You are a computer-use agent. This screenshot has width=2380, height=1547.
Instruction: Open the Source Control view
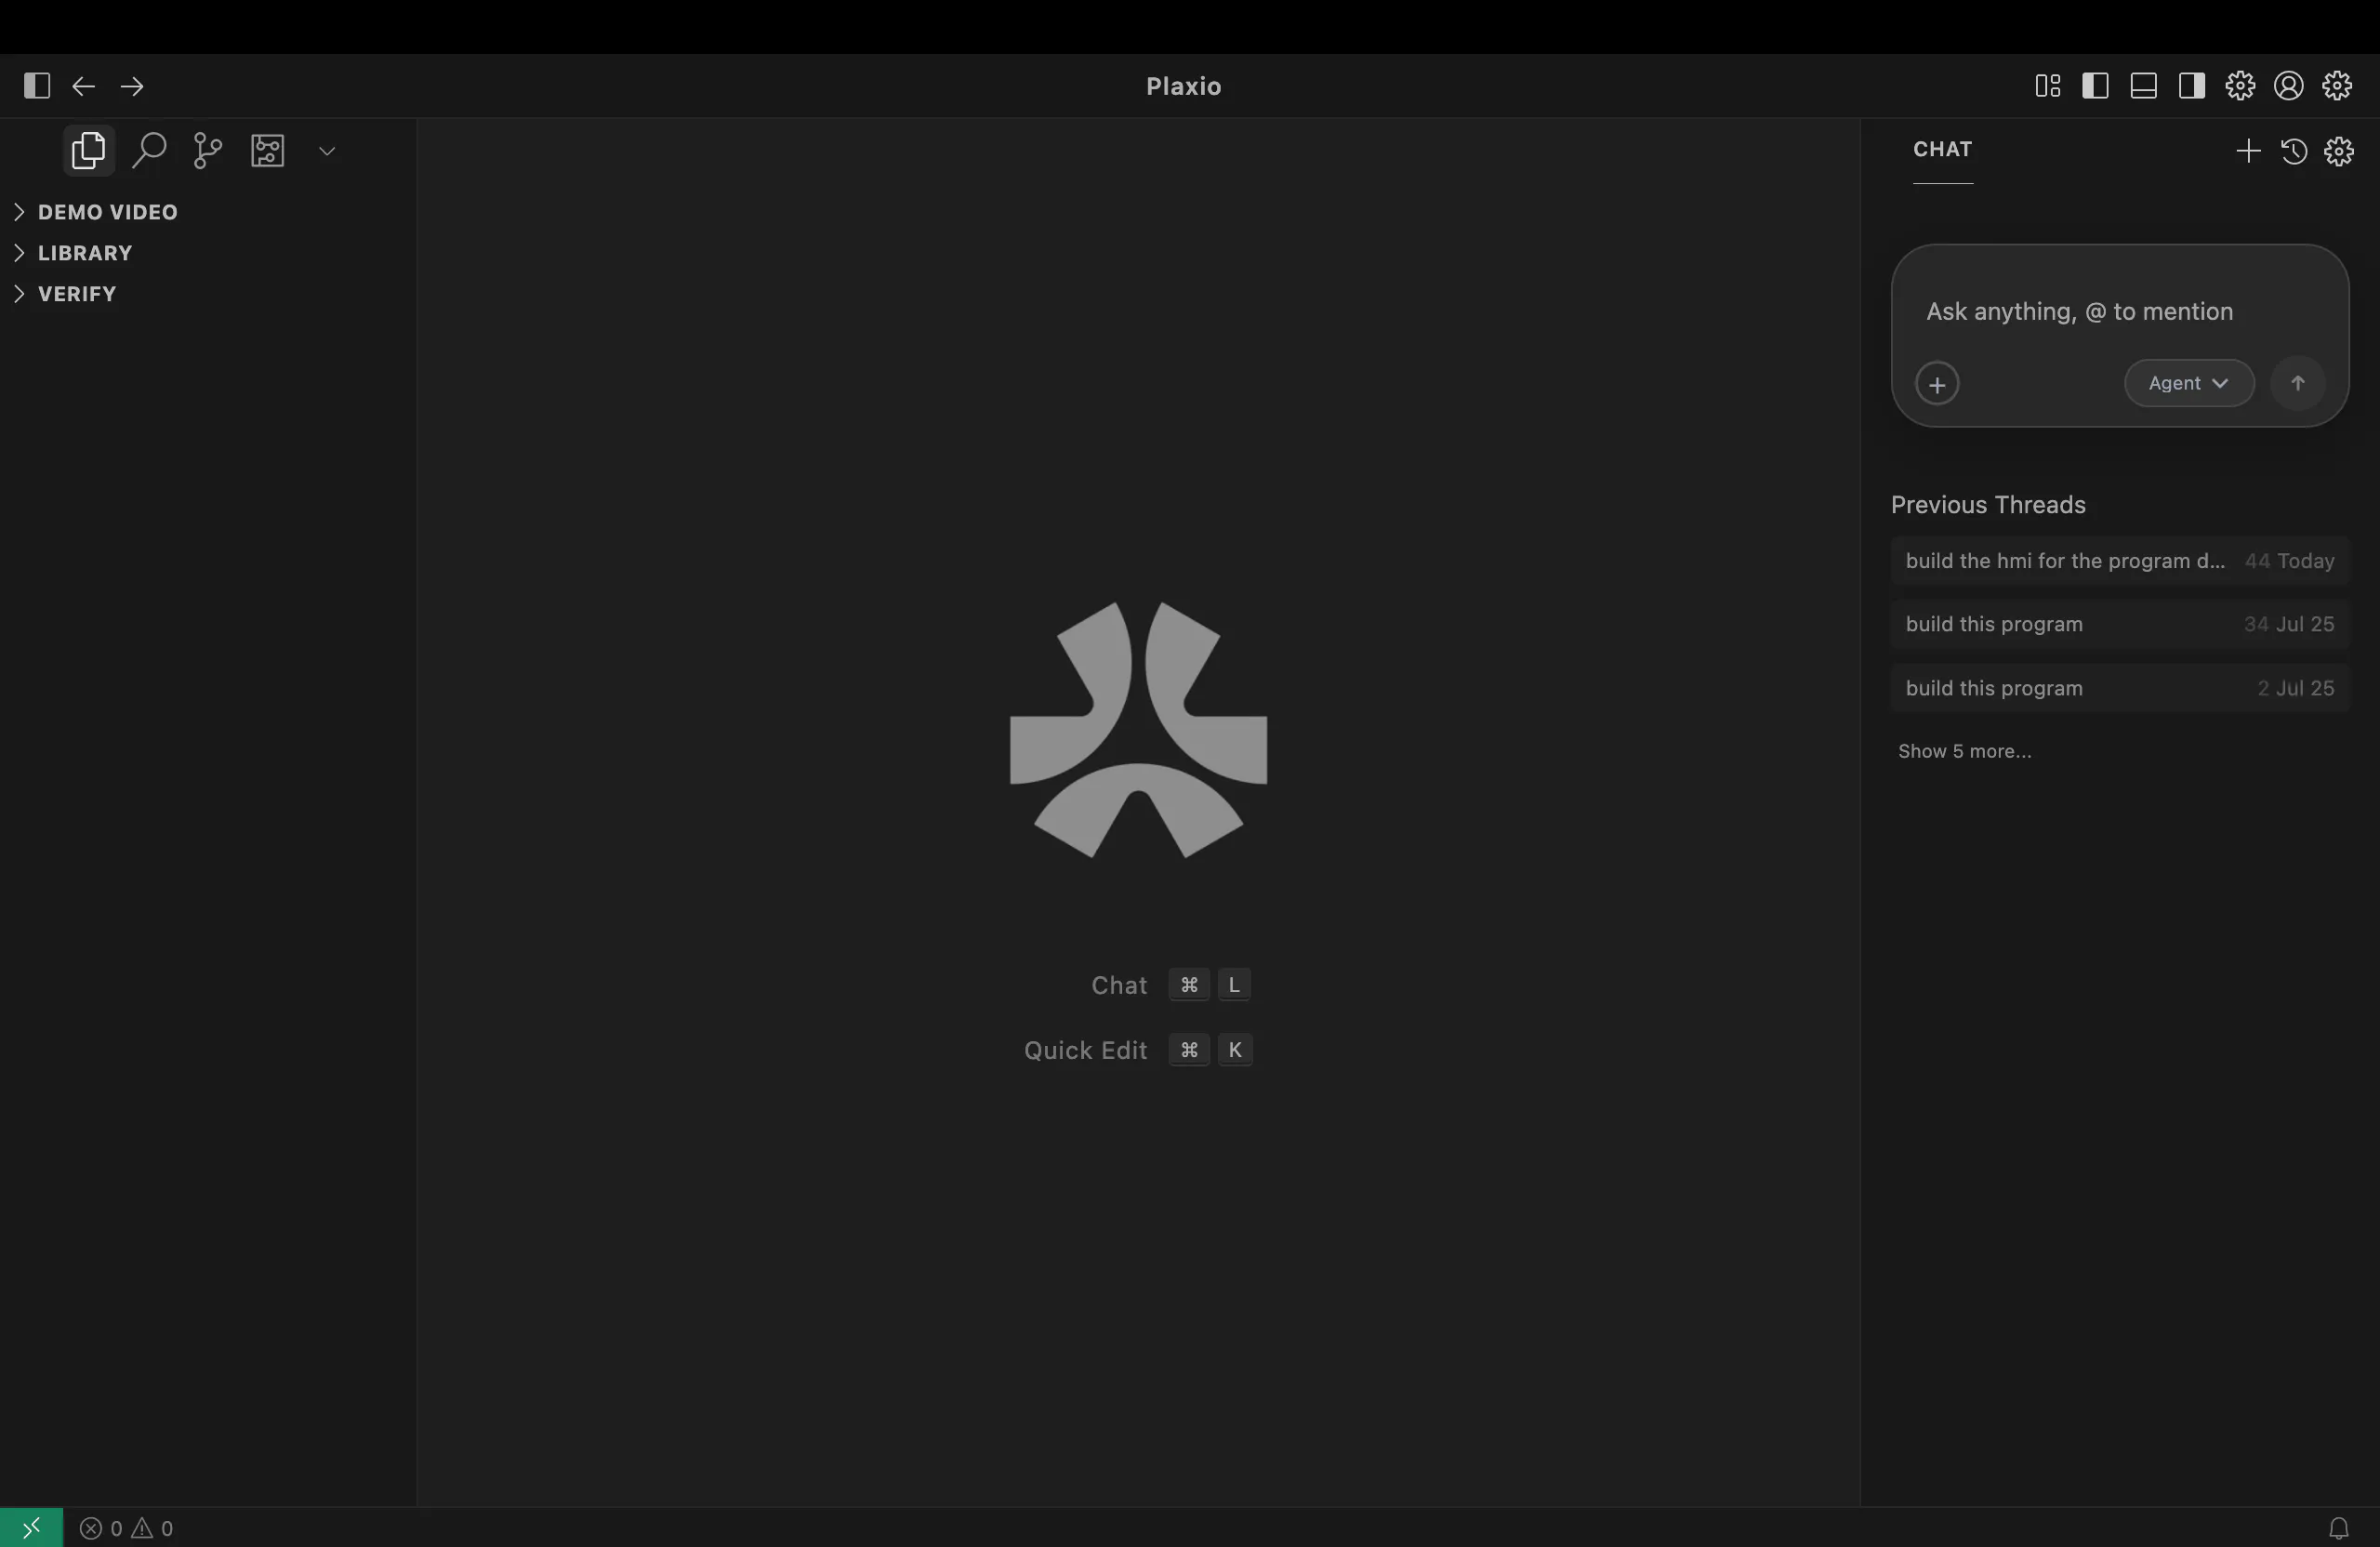[x=207, y=151]
